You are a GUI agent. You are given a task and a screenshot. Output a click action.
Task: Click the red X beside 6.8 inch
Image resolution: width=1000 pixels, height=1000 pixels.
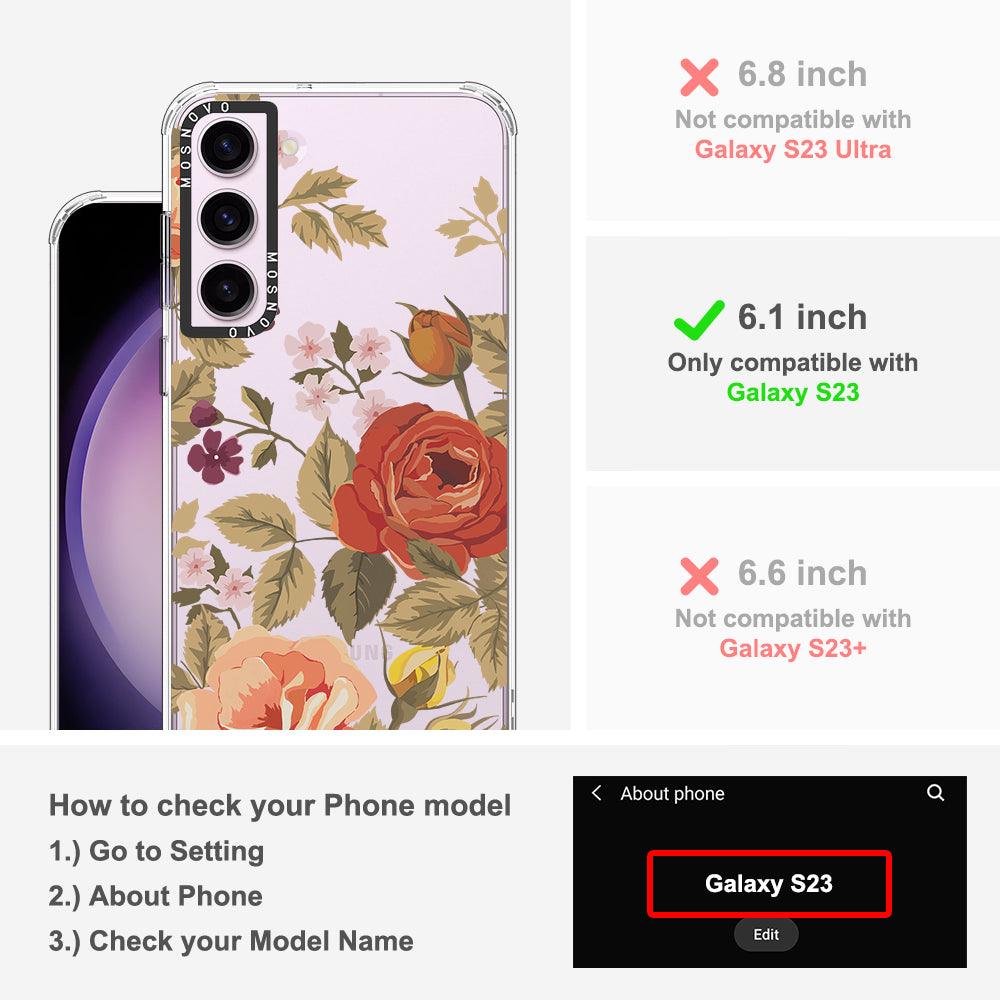[699, 77]
